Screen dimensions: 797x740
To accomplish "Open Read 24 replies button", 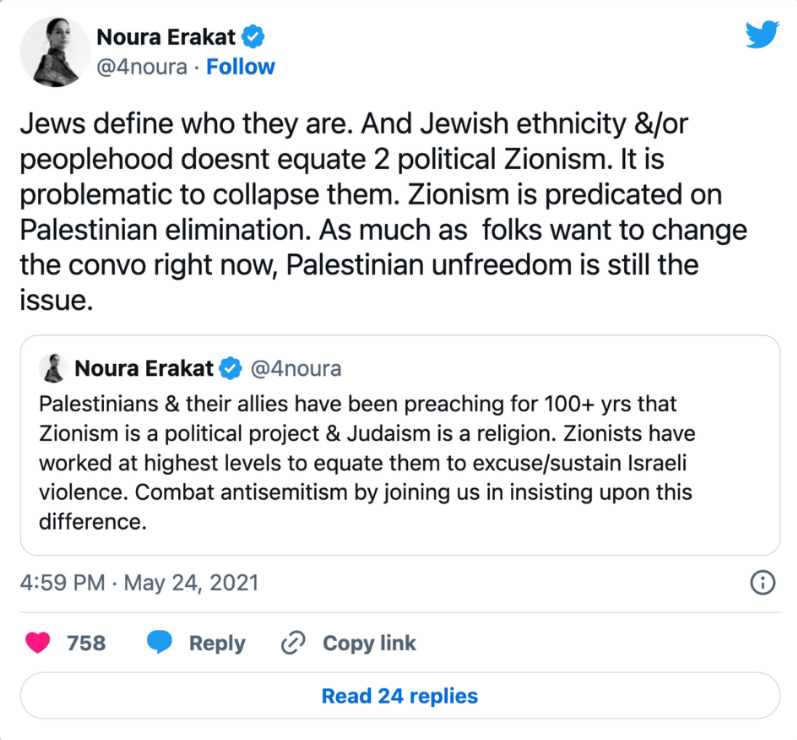I will (400, 696).
